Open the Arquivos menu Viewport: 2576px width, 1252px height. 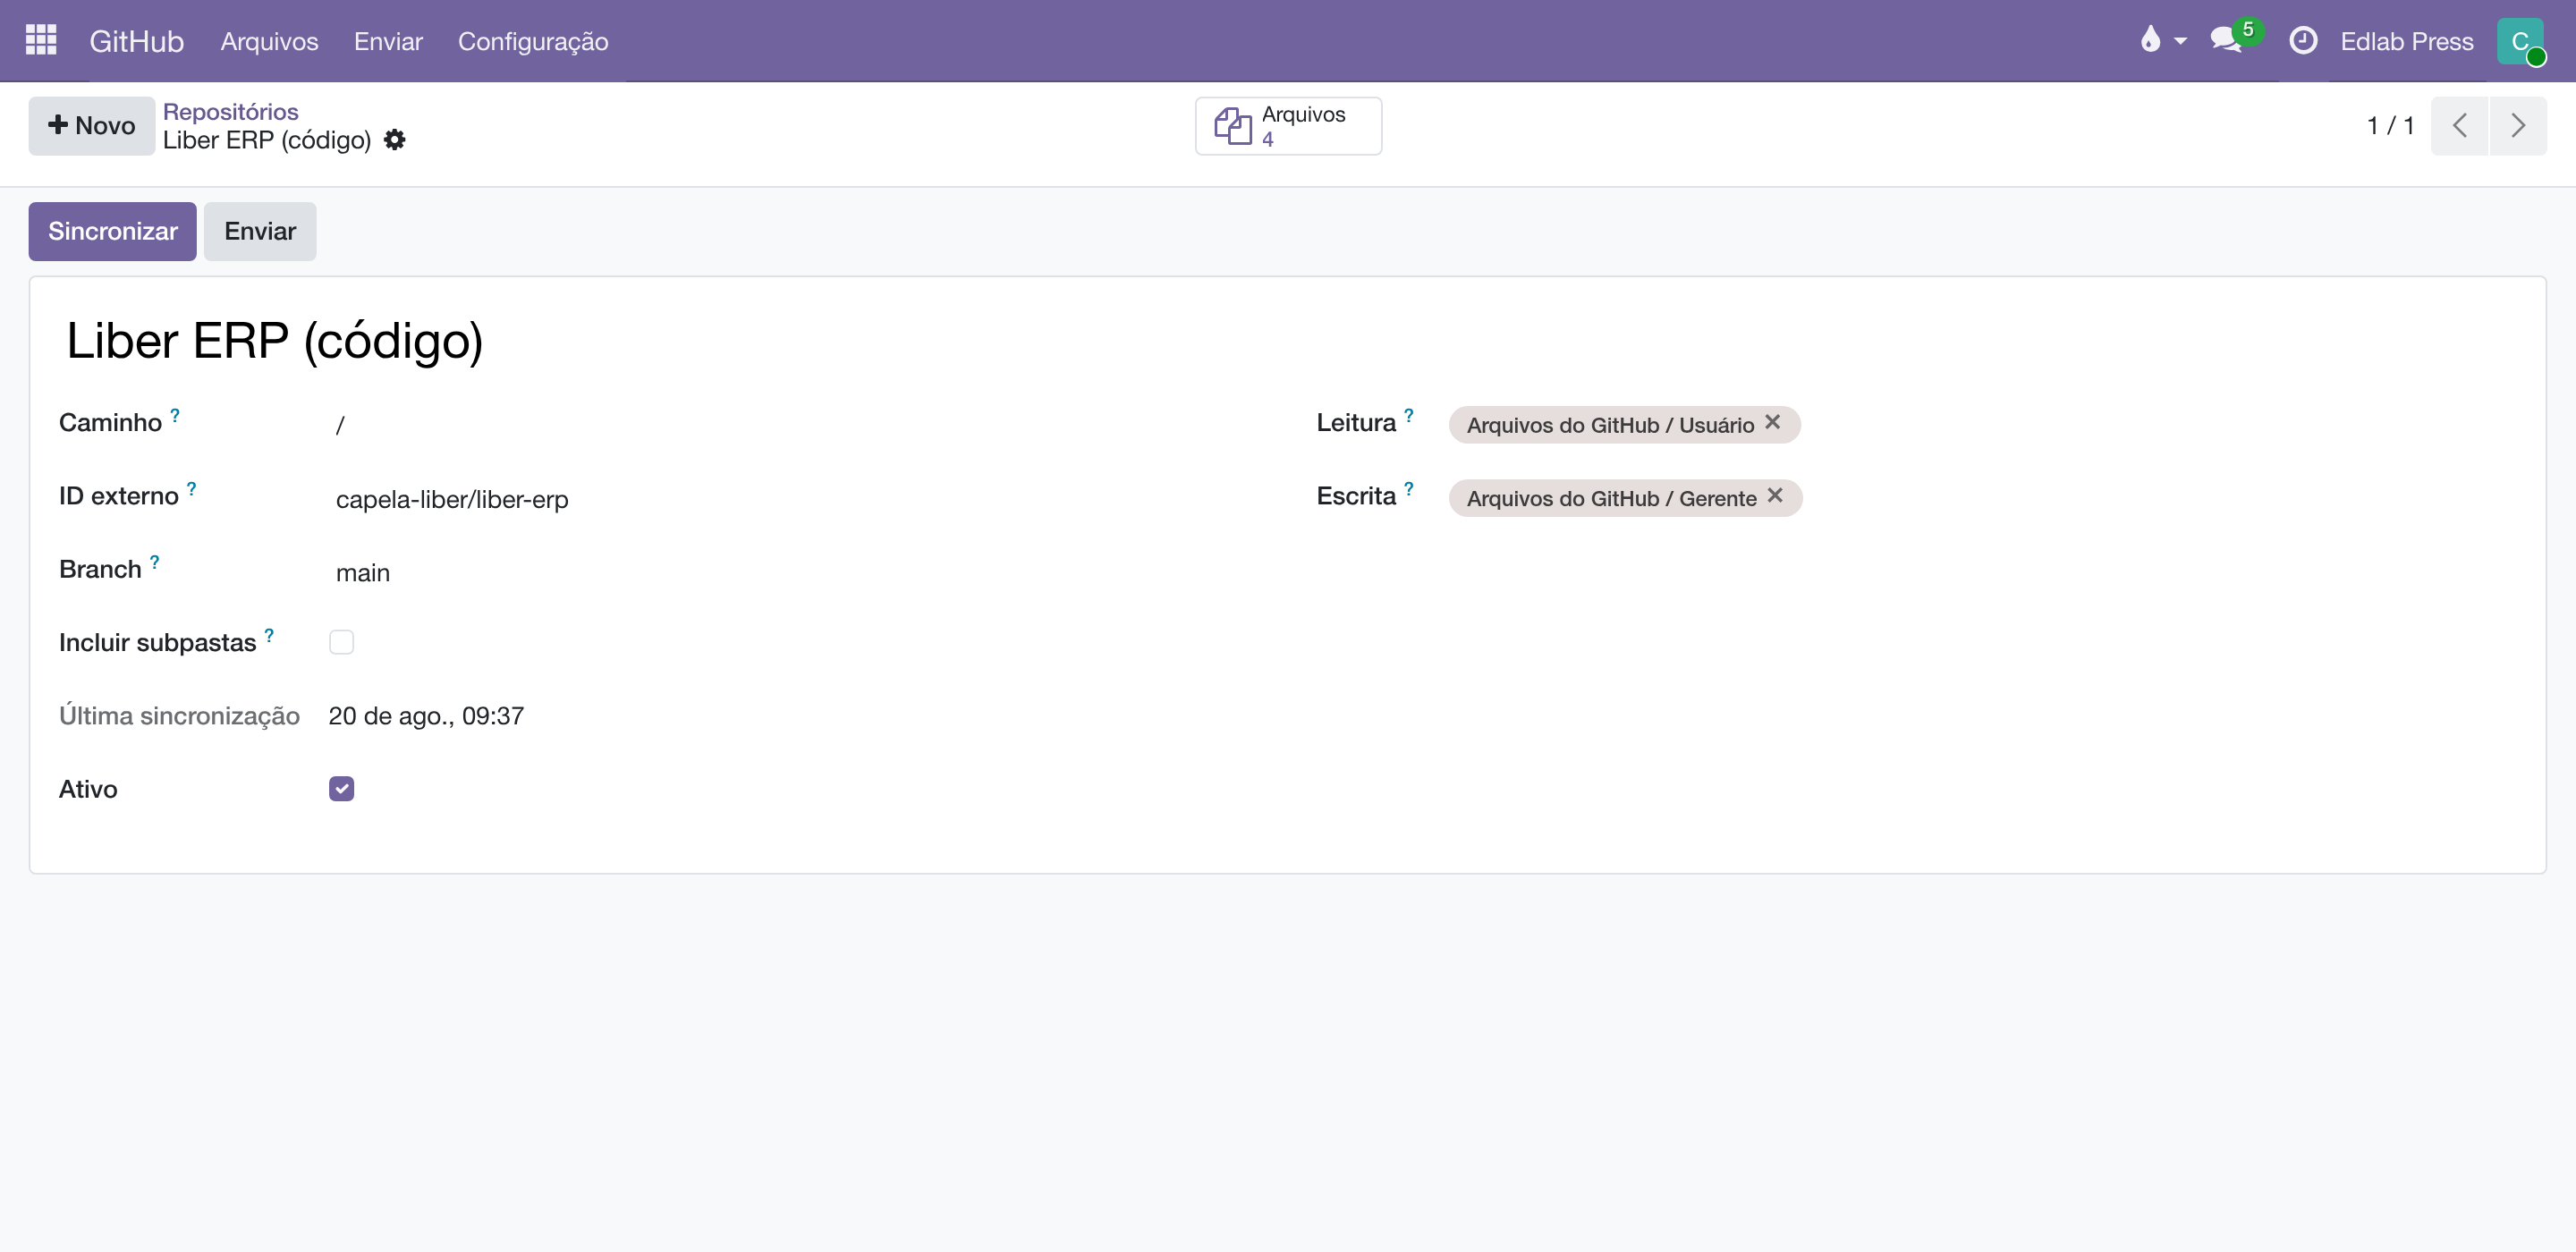269,41
